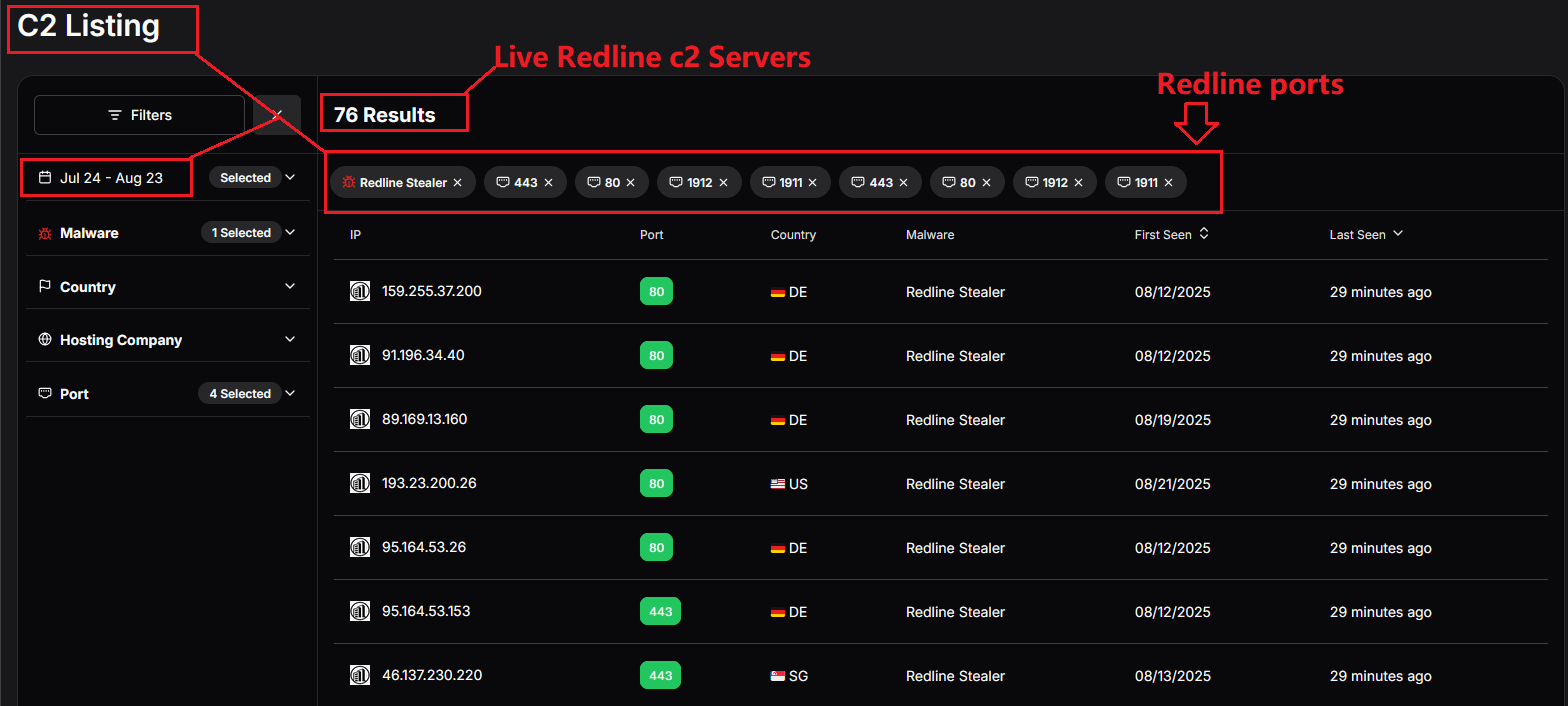Viewport: 1568px width, 706px height.
Task: Click the port icon beside the Port filter
Action: click(45, 394)
